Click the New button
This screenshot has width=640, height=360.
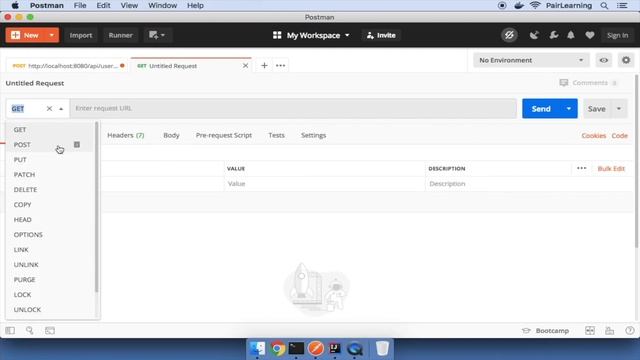[25, 35]
